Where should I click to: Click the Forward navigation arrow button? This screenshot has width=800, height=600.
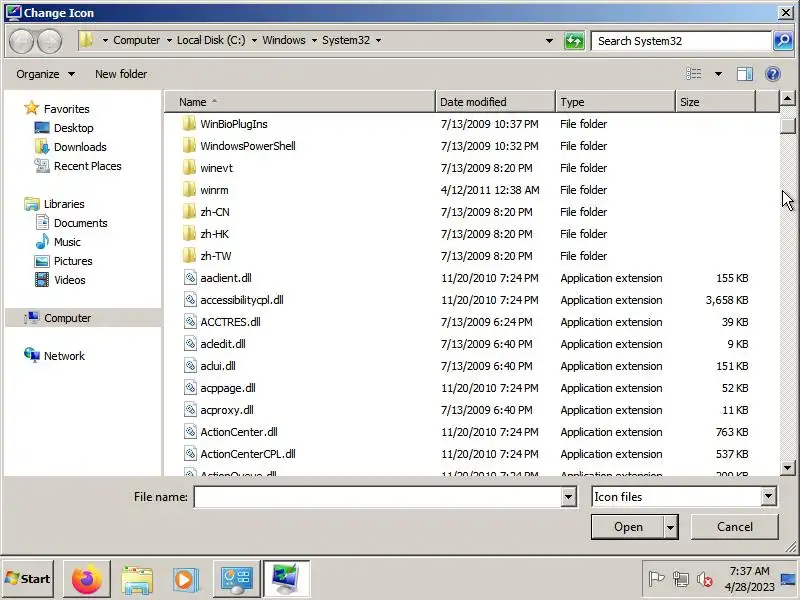[49, 41]
